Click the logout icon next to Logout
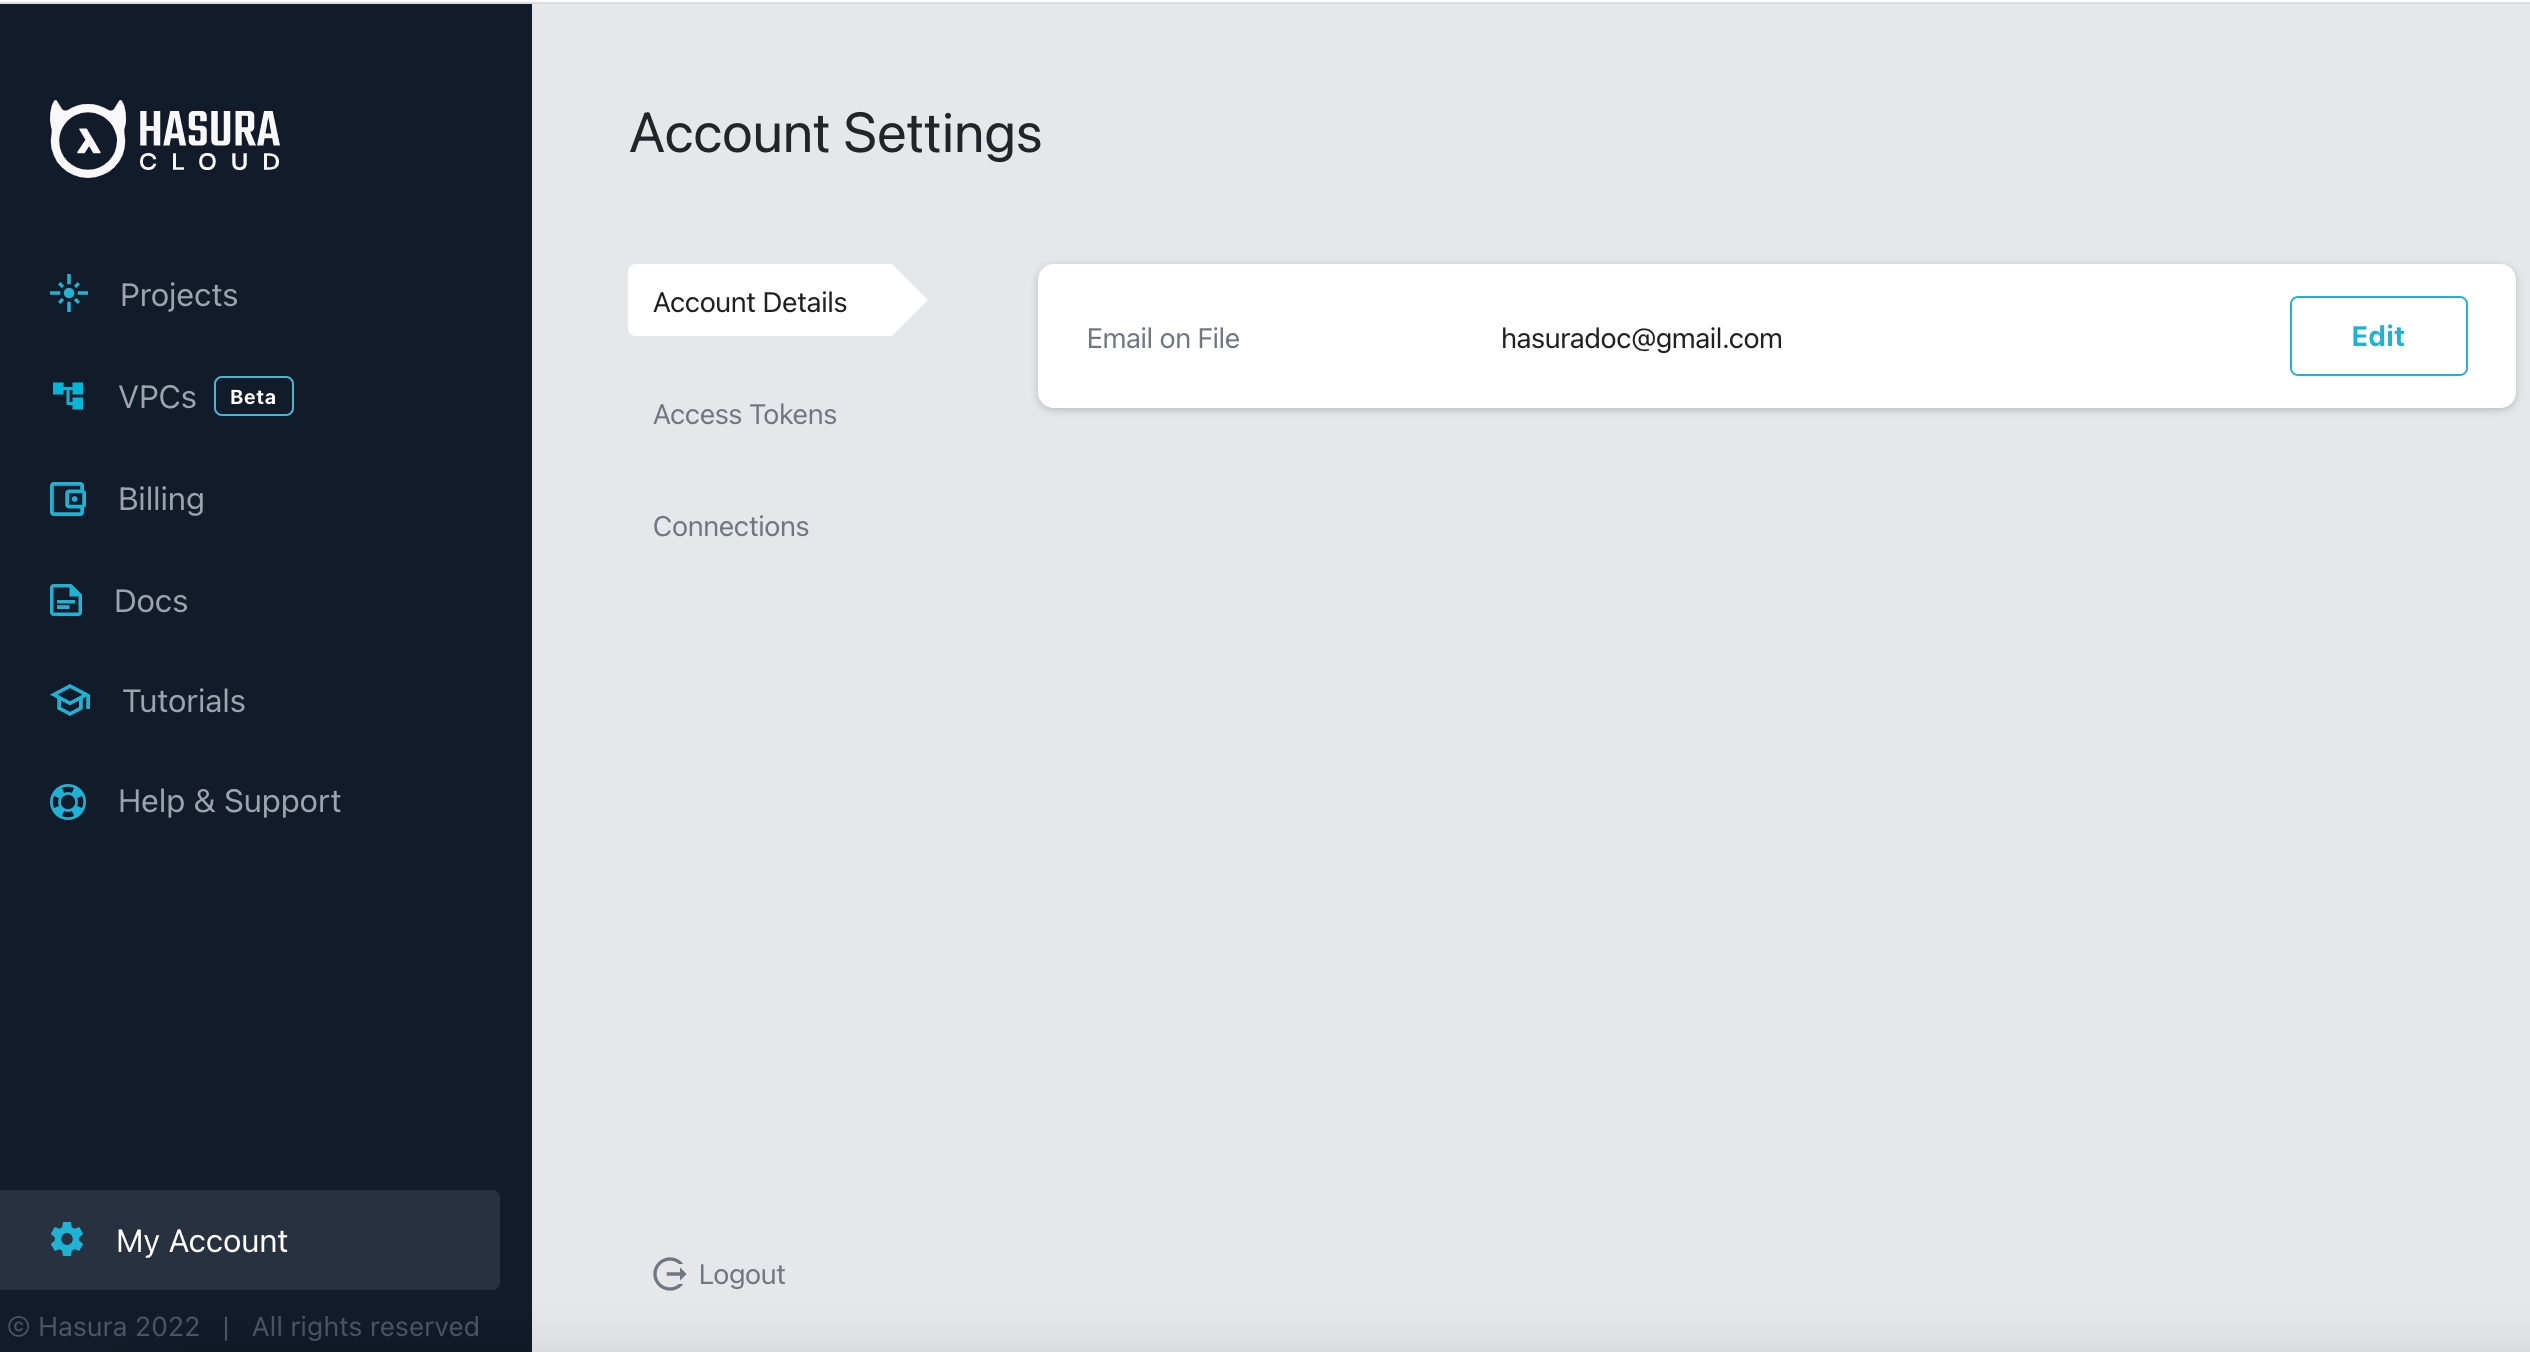The image size is (2530, 1352). tap(668, 1273)
